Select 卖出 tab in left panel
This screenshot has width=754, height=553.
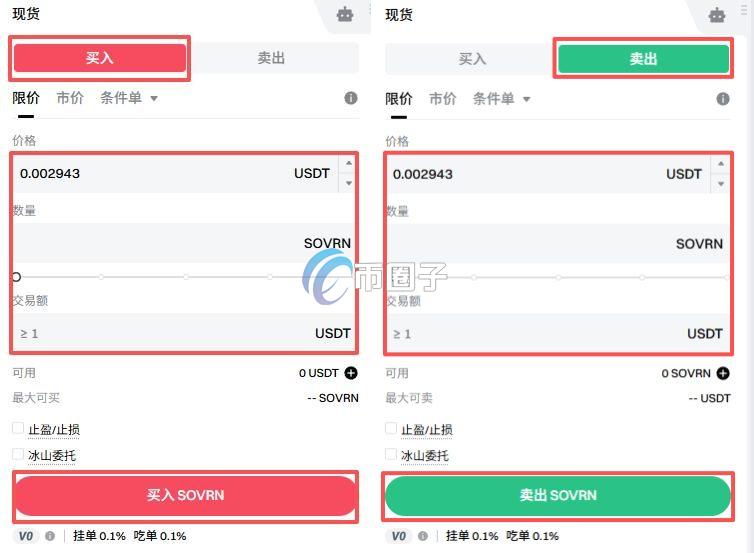point(272,58)
